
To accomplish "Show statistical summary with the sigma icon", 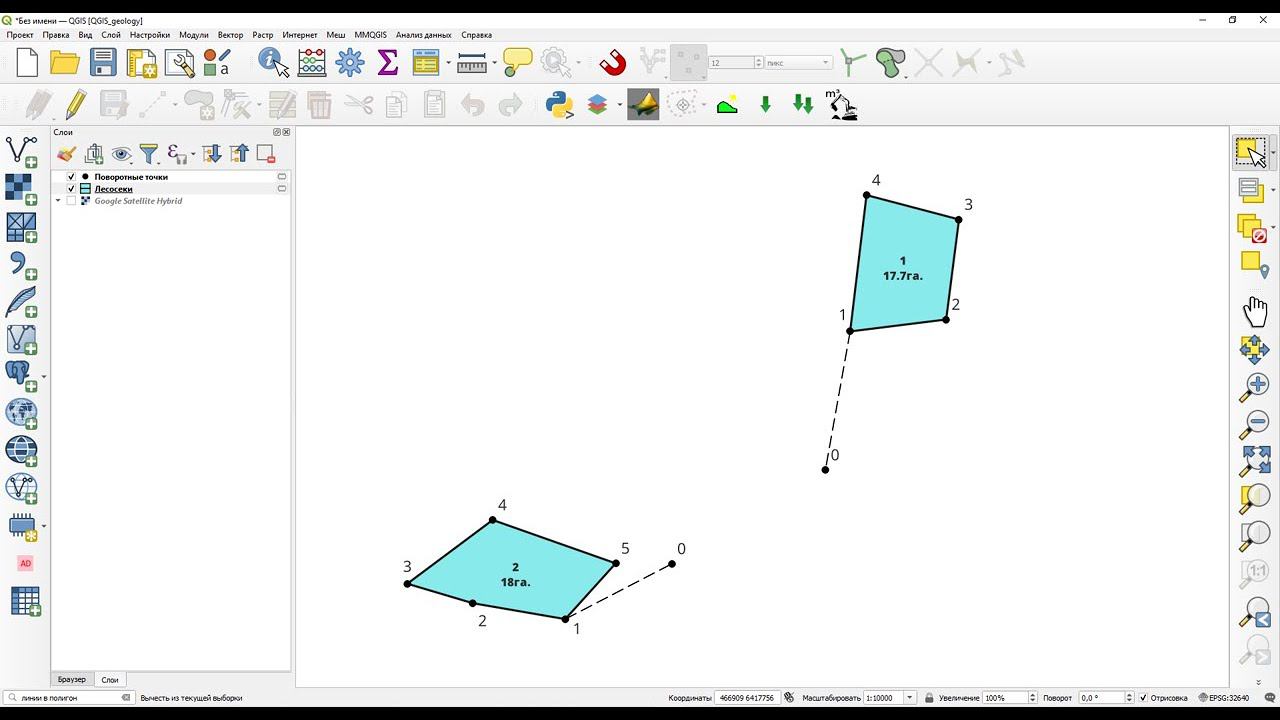I will pos(388,63).
